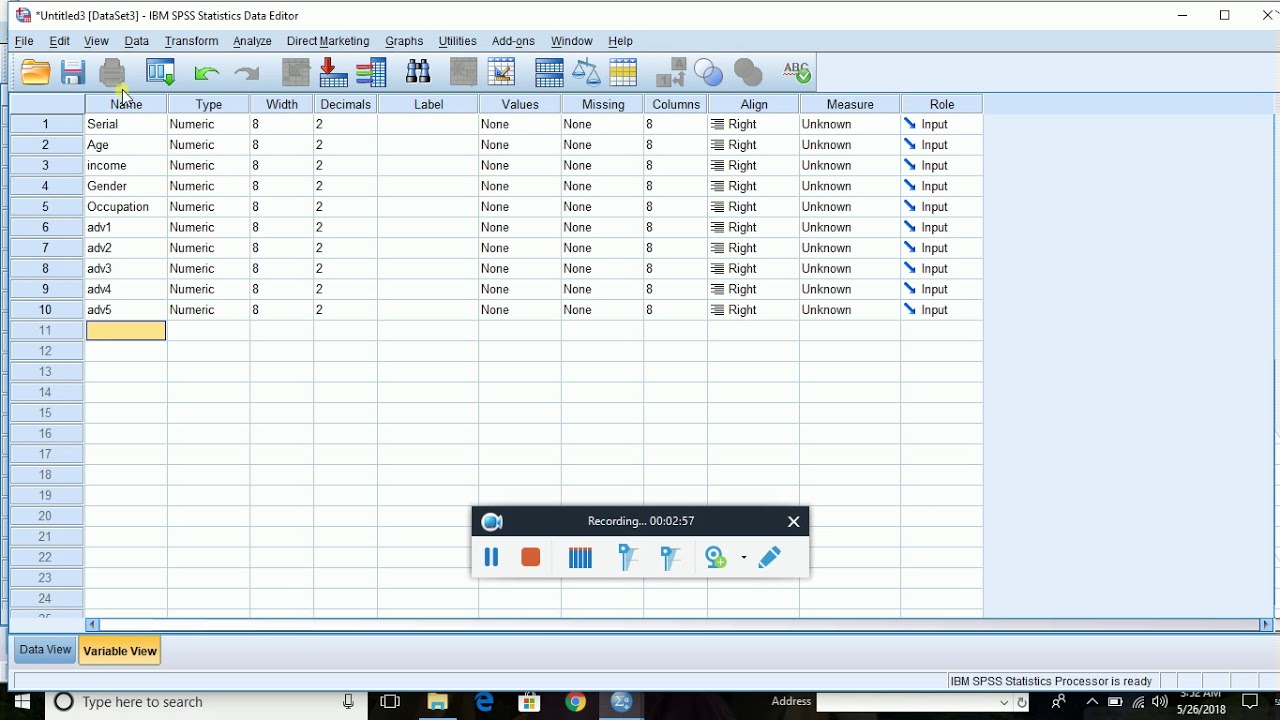Viewport: 1280px width, 720px height.
Task: Open the Analyze menu
Action: 252,41
